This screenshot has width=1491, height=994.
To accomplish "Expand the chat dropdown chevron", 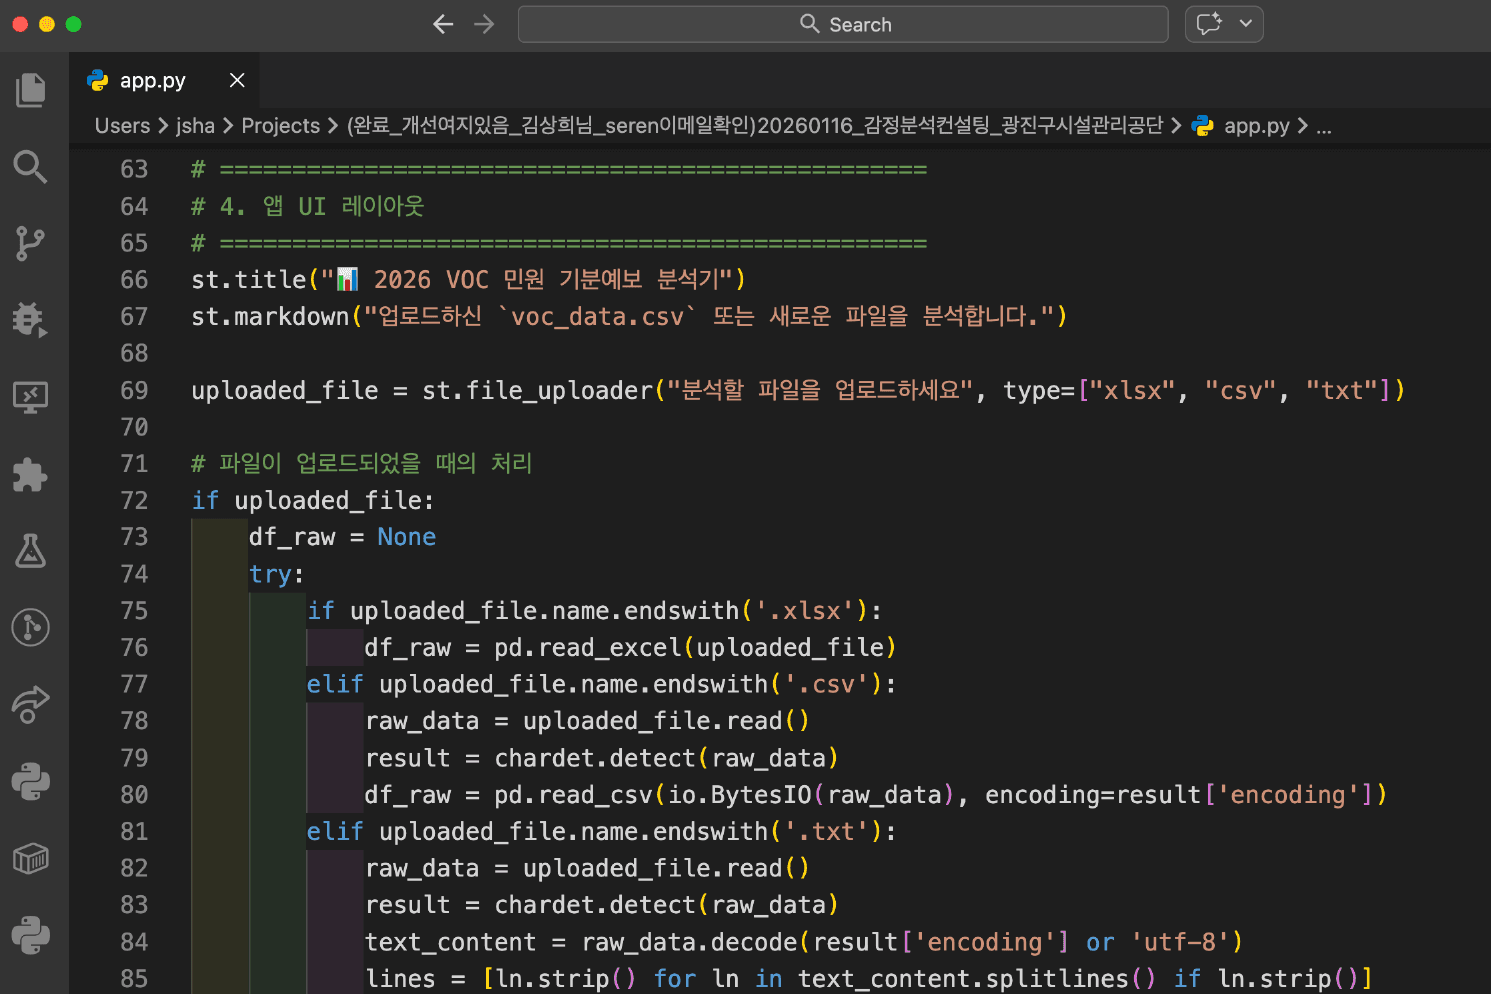I will [1245, 24].
